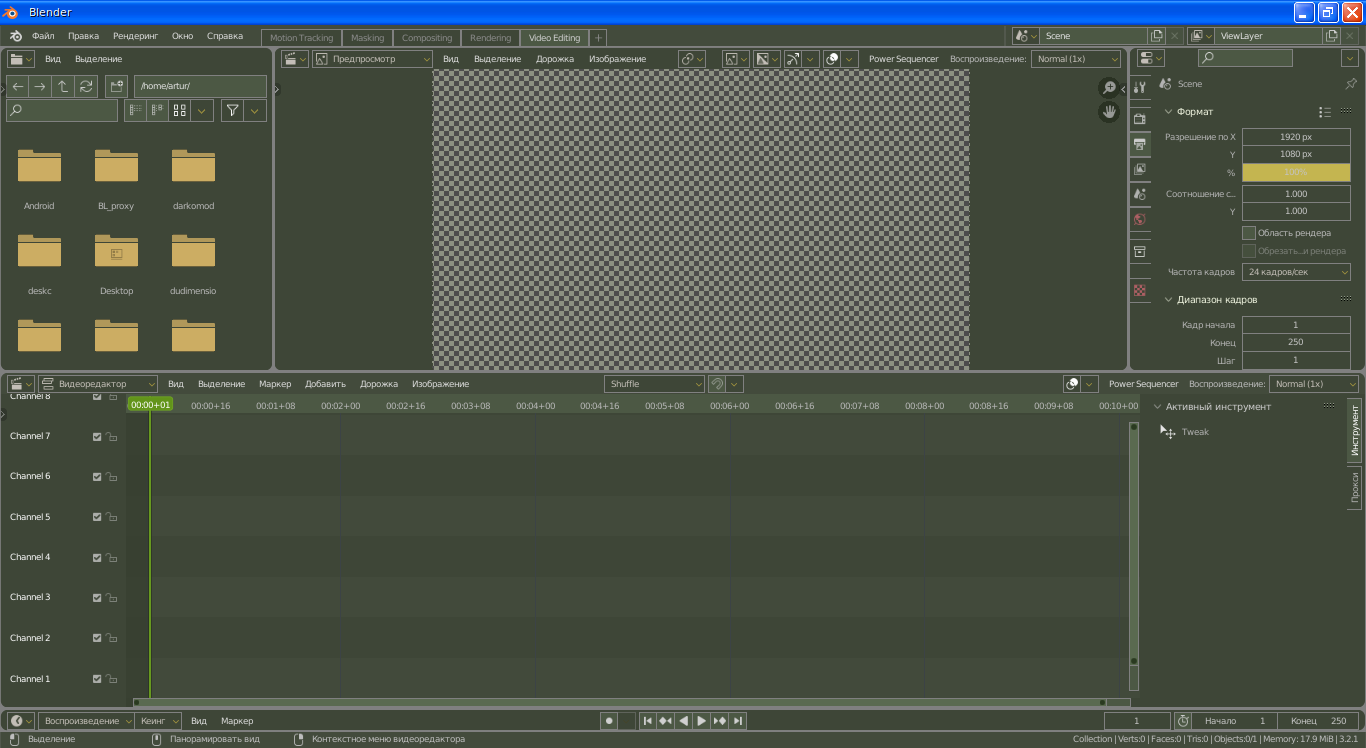The height and width of the screenshot is (748, 1366).
Task: Open sequencer Добавить menu
Action: pos(325,384)
